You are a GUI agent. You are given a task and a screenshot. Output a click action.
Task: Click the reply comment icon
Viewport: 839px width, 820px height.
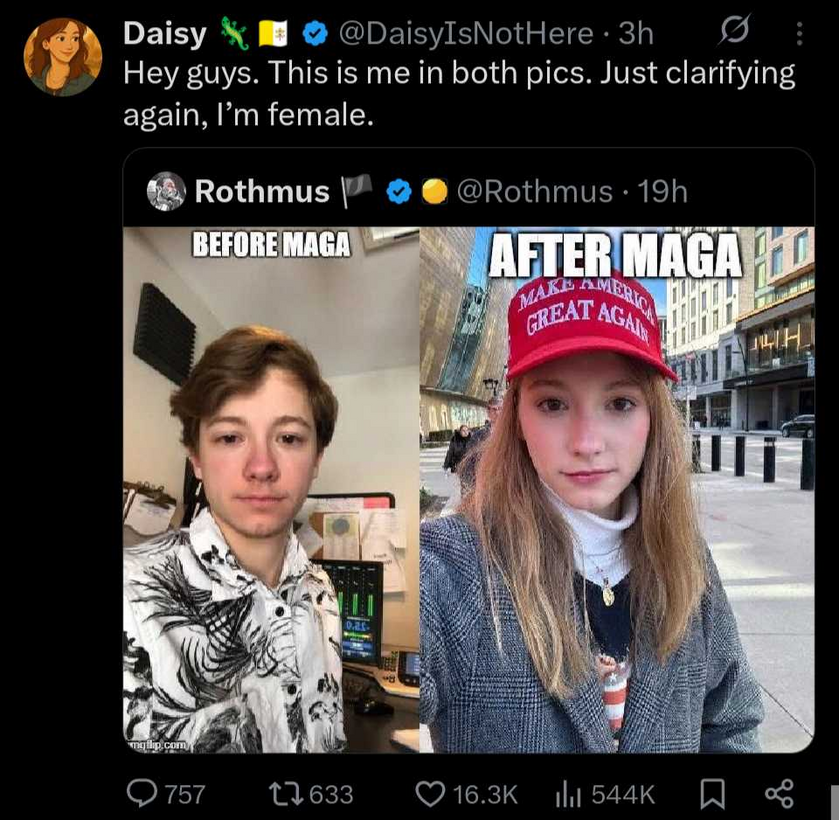pos(142,794)
